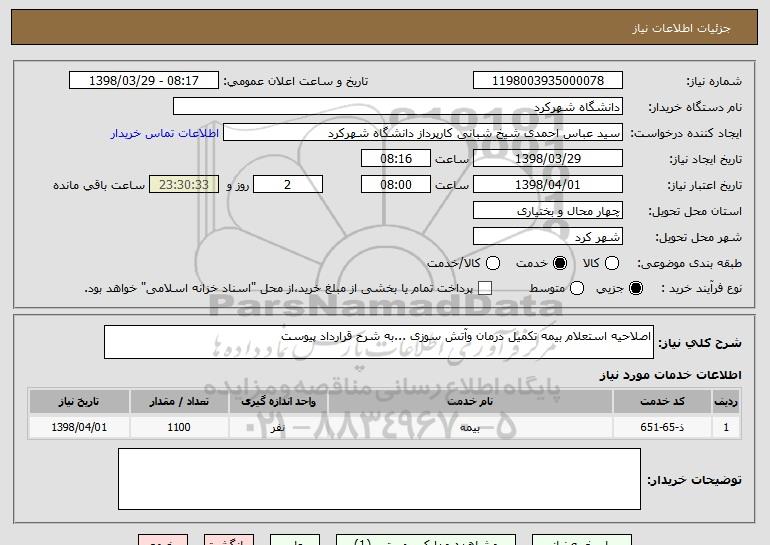Select the کالا radio button
The width and height of the screenshot is (770, 545).
tap(612, 263)
